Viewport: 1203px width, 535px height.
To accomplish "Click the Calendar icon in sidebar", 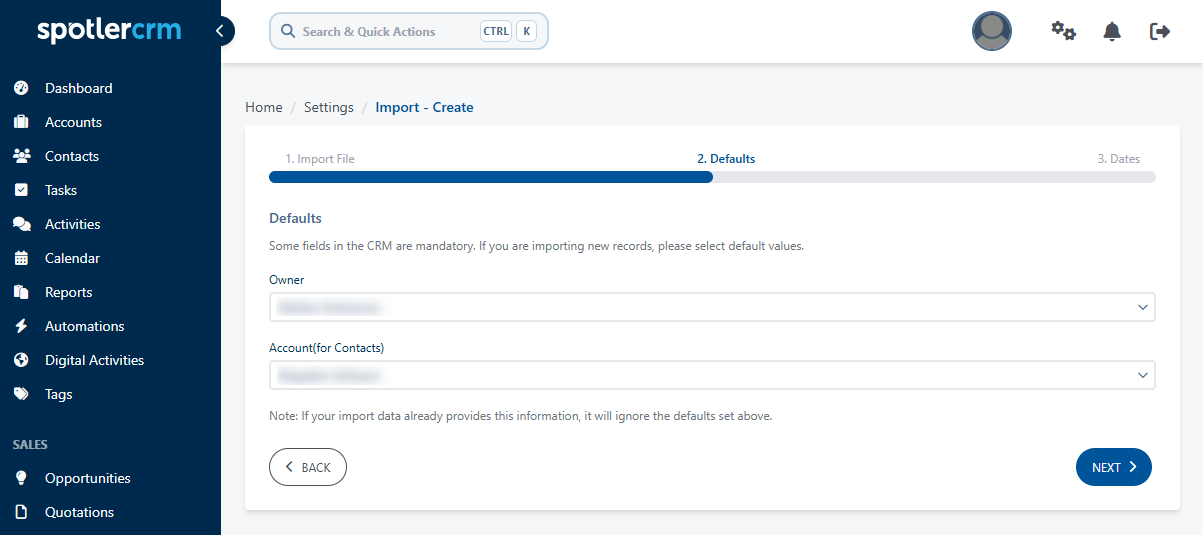I will 21,258.
